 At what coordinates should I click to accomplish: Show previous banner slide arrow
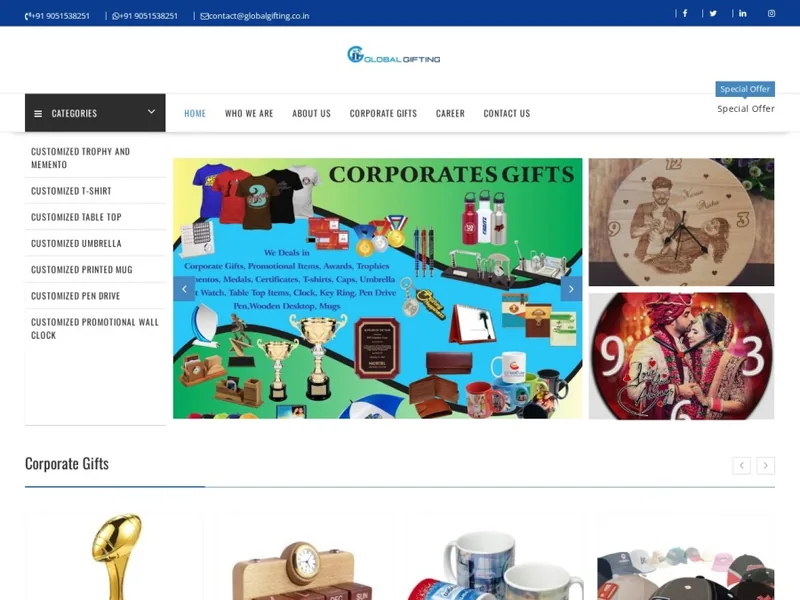[184, 289]
